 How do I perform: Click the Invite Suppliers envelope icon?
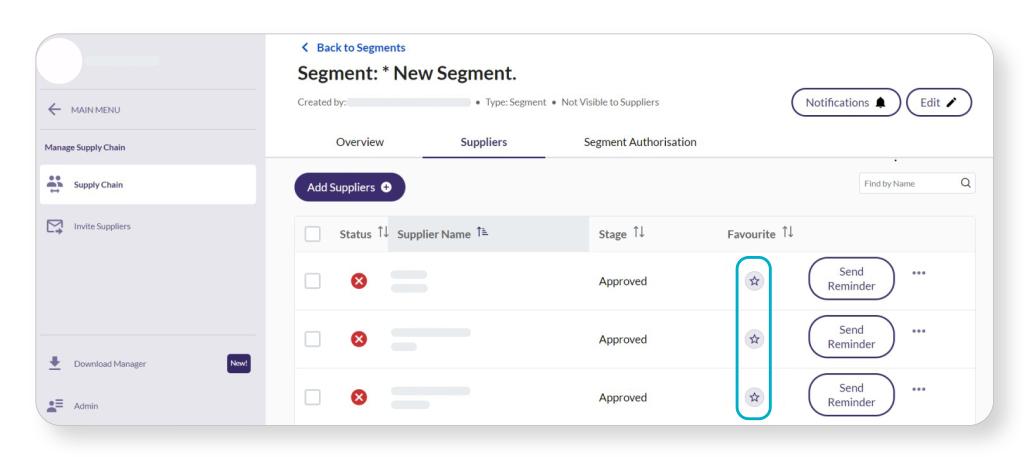click(55, 227)
